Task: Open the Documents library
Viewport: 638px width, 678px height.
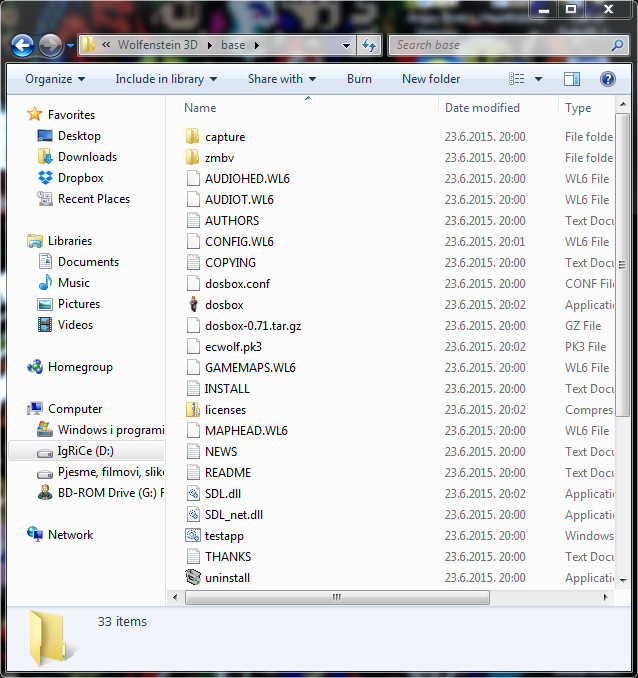Action: (x=88, y=262)
